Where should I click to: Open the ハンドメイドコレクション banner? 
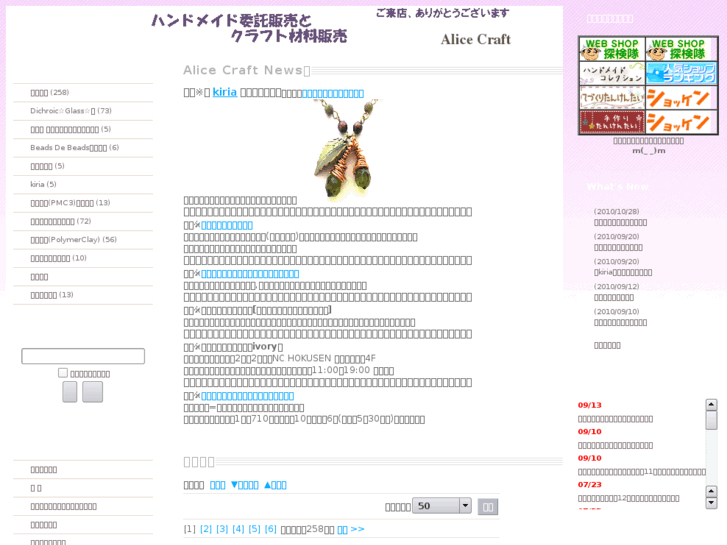coord(612,73)
